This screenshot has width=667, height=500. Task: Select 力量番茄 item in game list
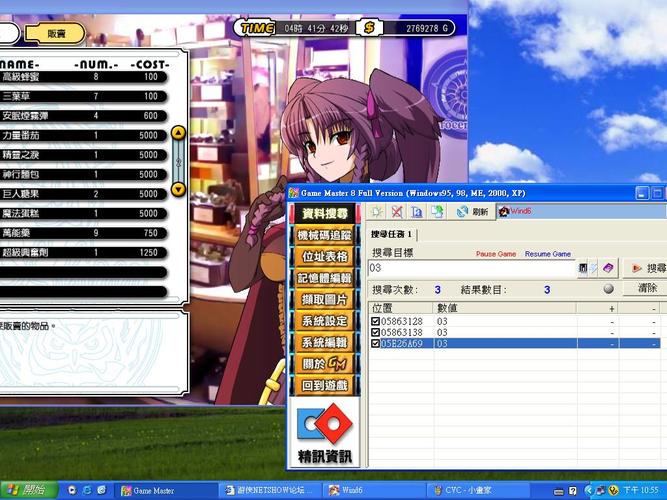pyautogui.click(x=83, y=135)
